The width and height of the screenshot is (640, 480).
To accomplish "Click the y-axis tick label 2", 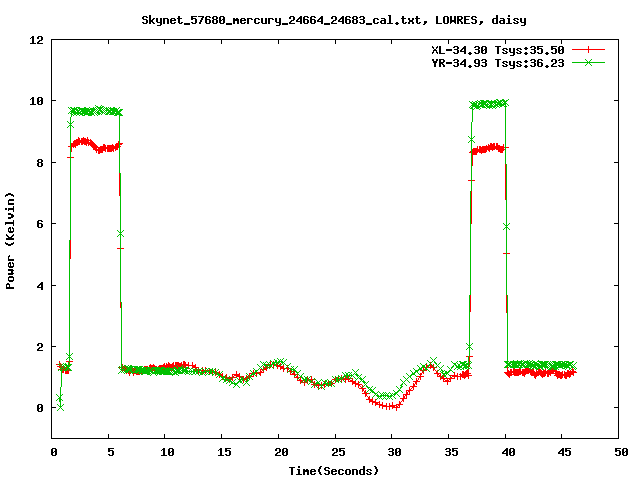I will [40, 347].
